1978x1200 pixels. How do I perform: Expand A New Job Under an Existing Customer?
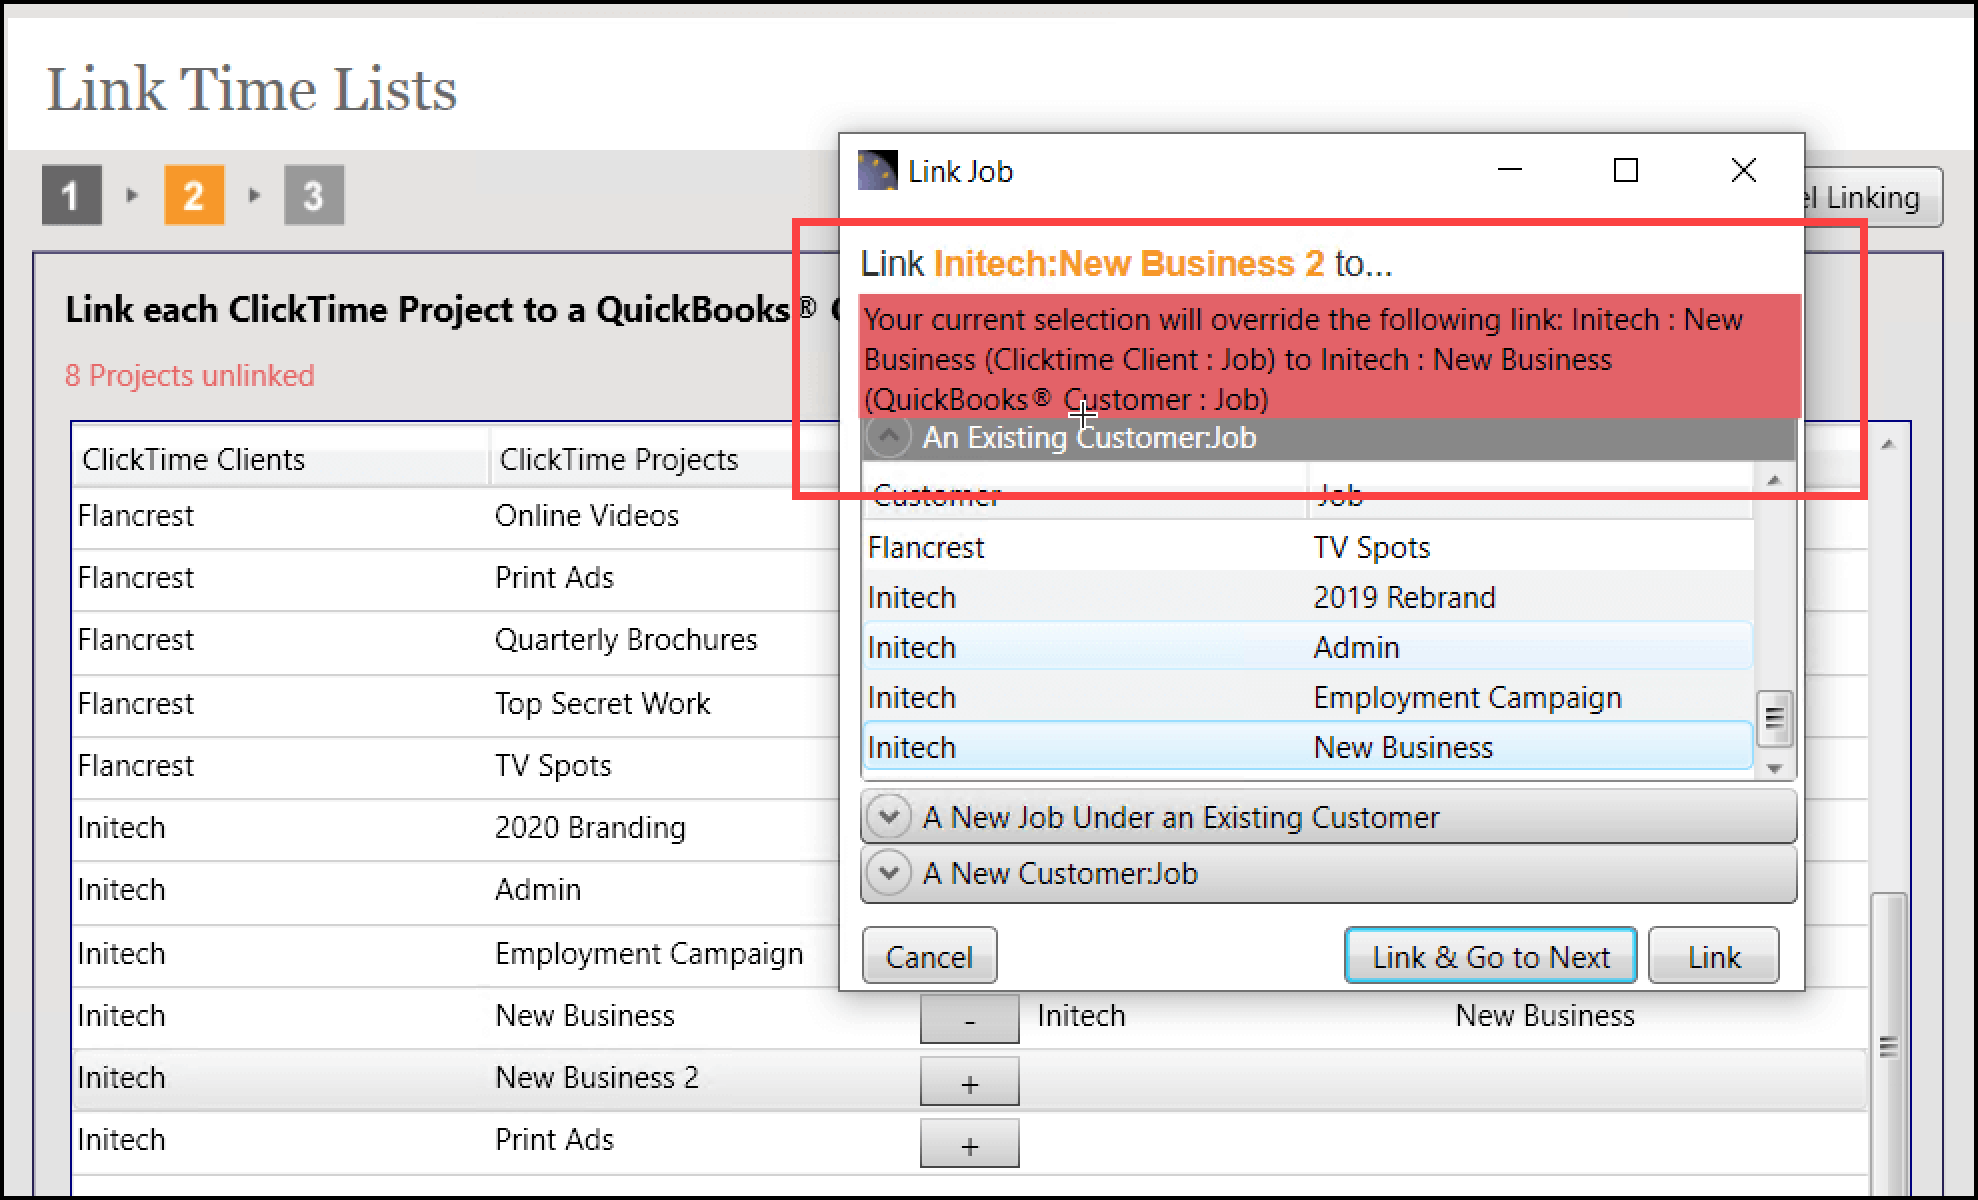coord(1328,817)
